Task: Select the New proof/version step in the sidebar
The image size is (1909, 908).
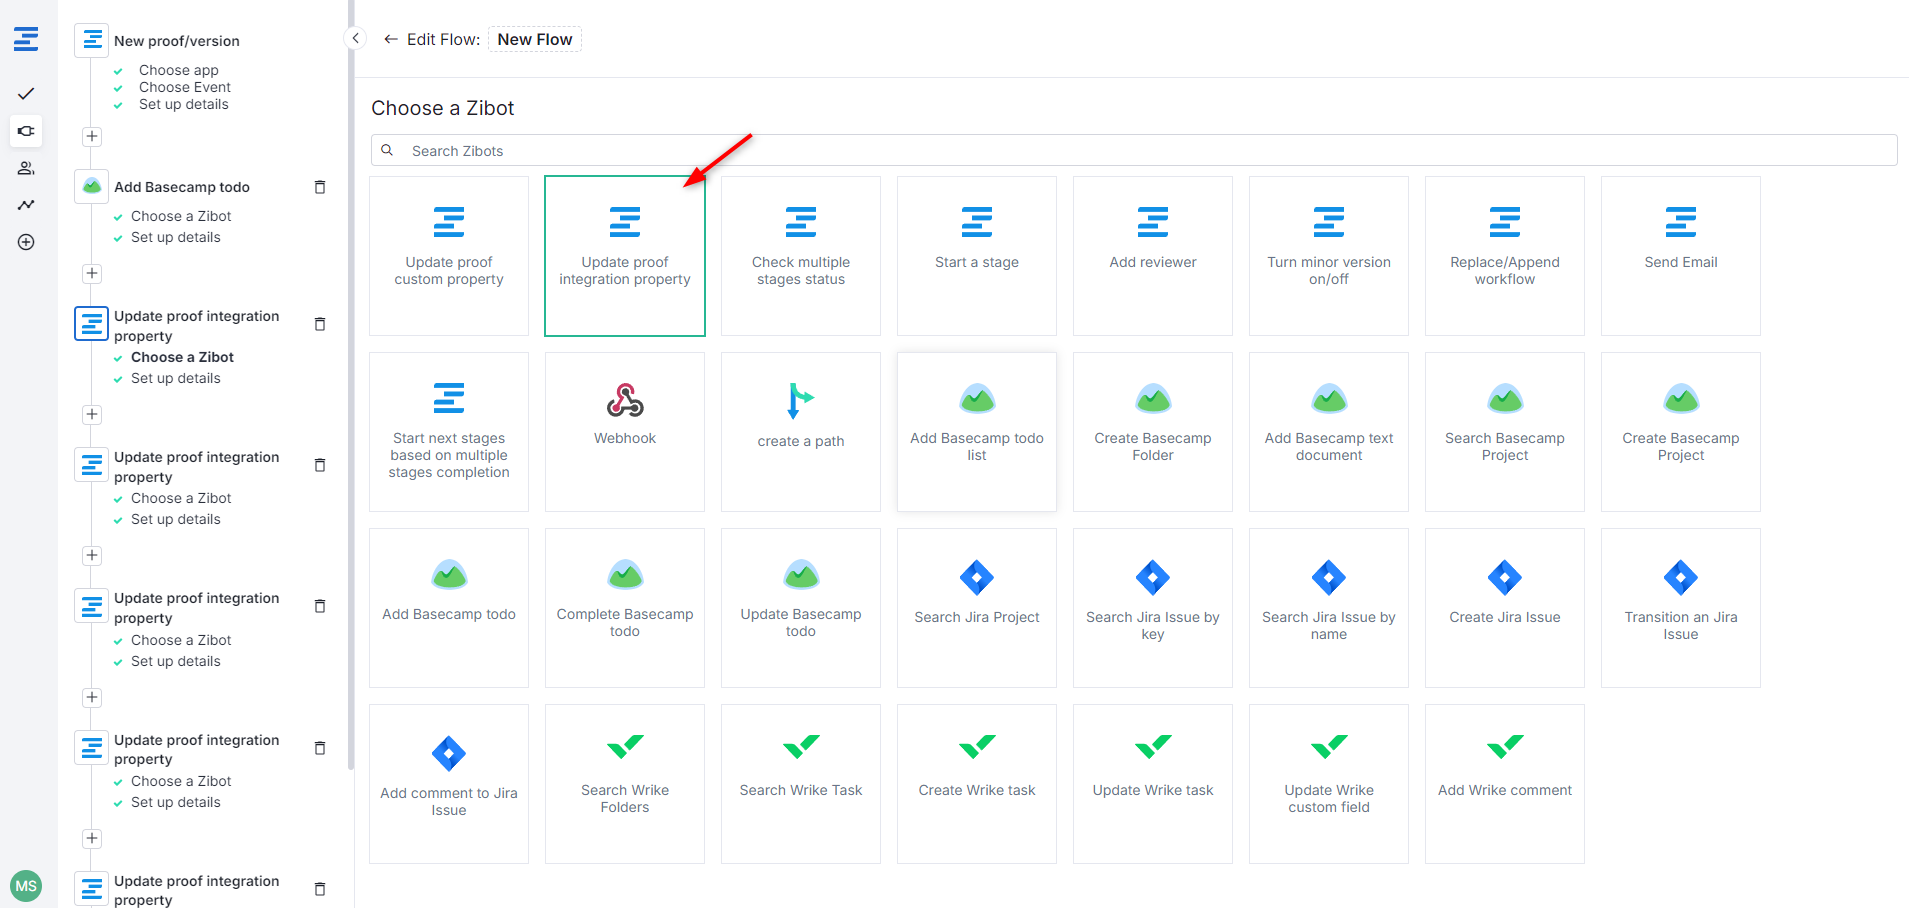Action: tap(177, 41)
